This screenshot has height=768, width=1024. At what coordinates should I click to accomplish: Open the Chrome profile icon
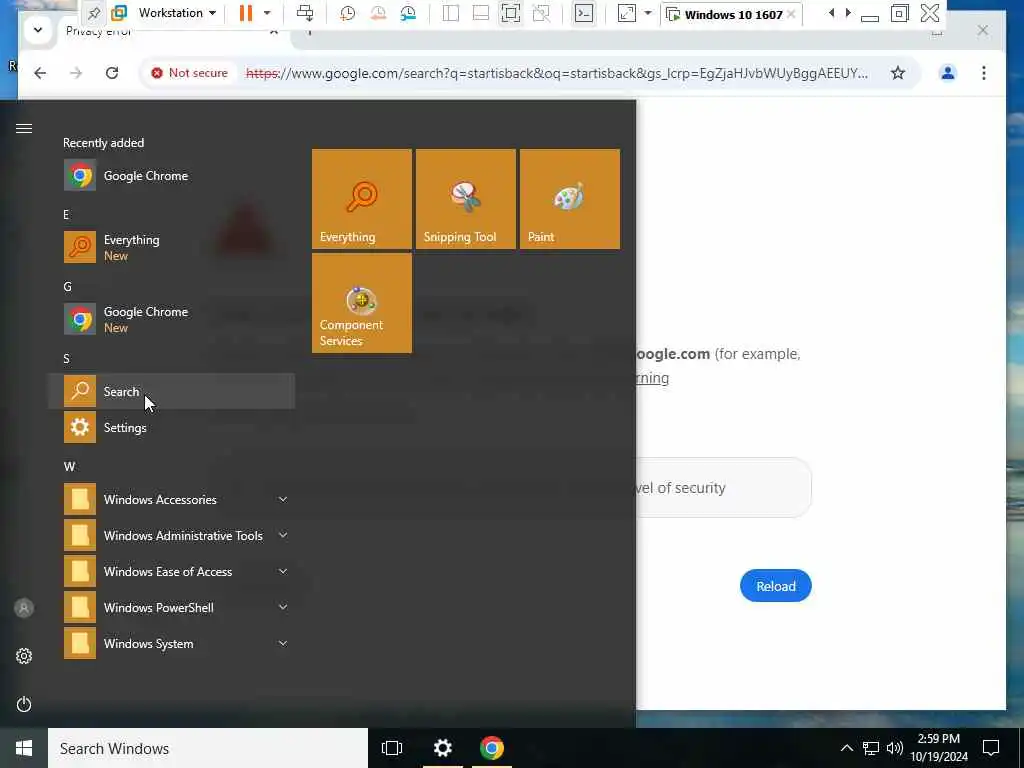point(948,73)
